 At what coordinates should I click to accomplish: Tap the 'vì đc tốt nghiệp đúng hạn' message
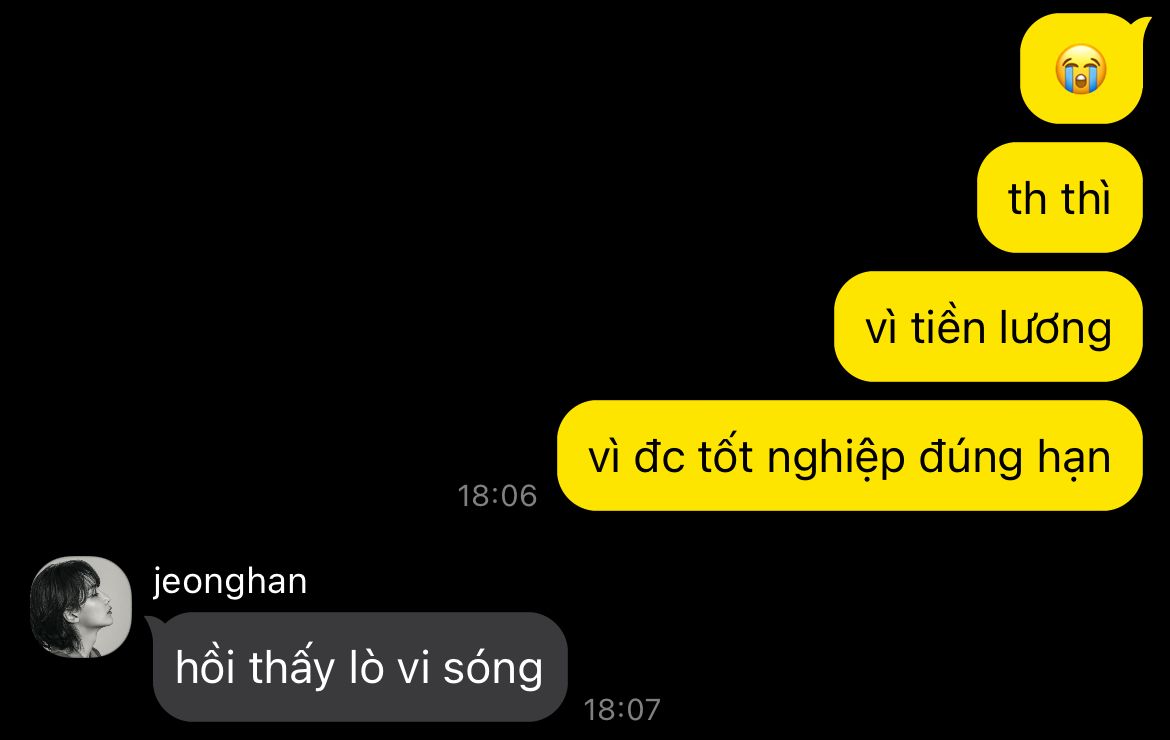[x=850, y=456]
